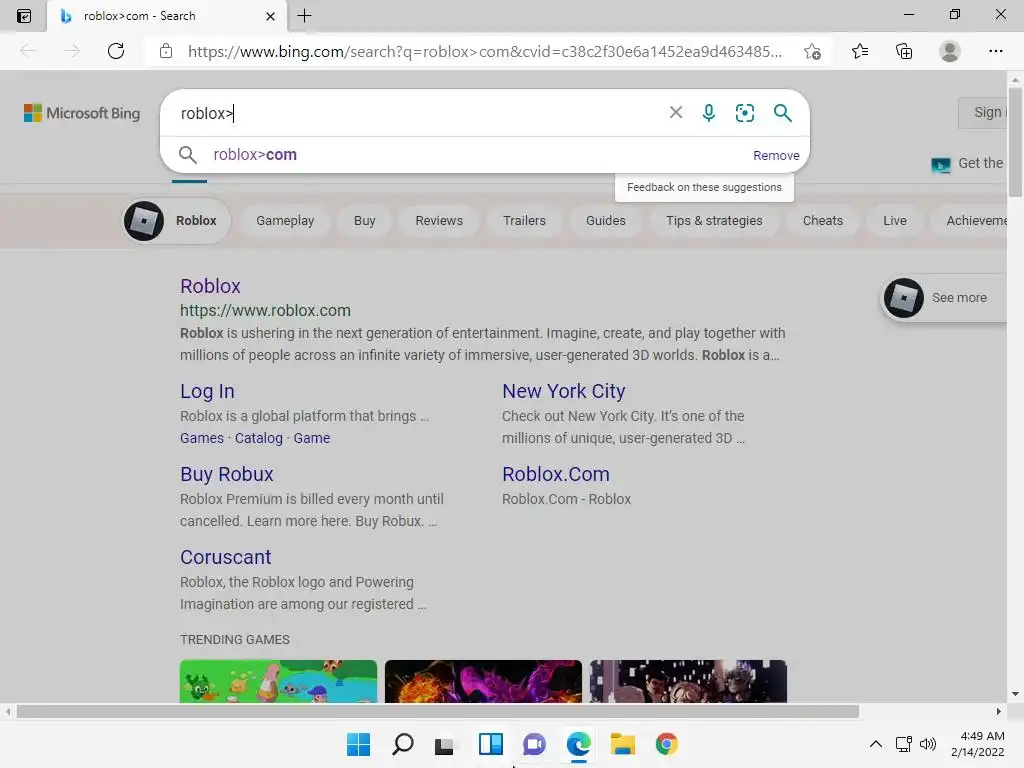Image resolution: width=1024 pixels, height=768 pixels.
Task: Click in the Bing search input field
Action: point(418,113)
